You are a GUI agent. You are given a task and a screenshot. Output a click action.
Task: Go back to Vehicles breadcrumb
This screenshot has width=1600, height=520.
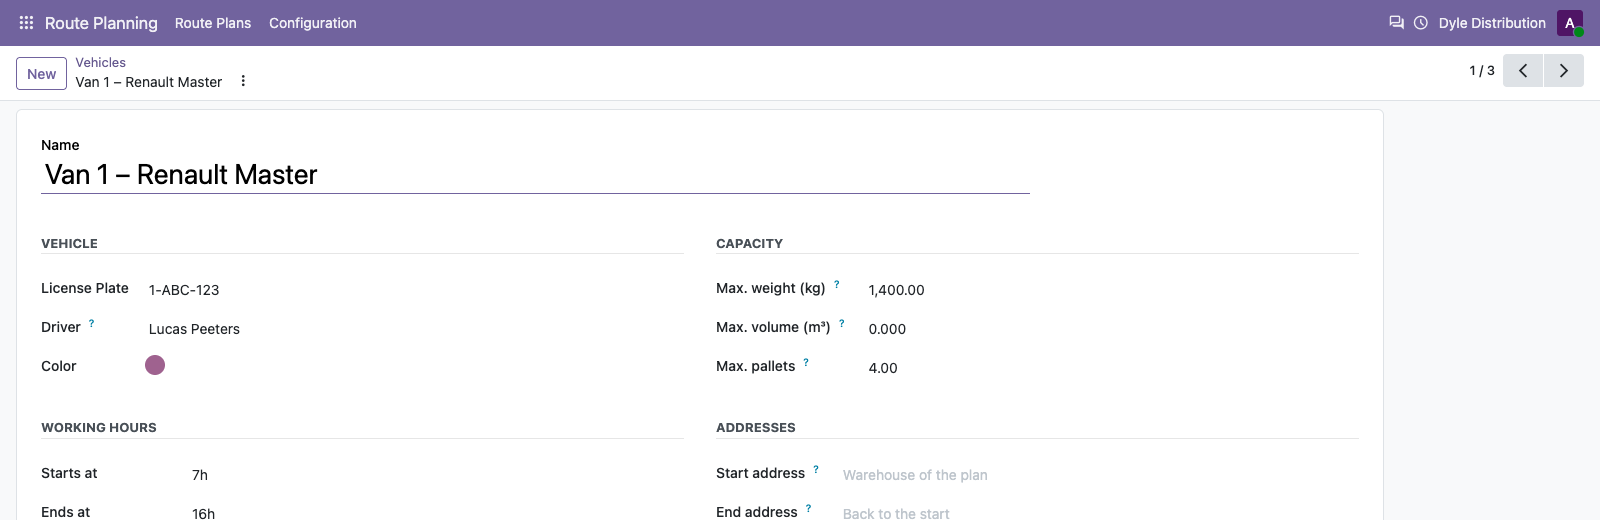pos(101,62)
